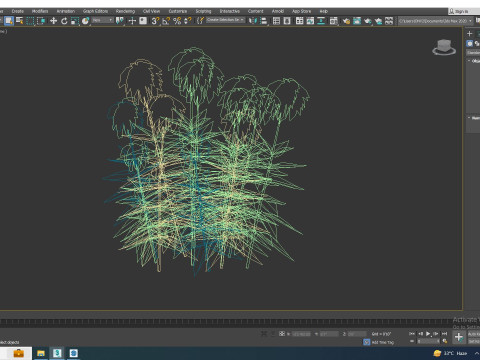Click the time slider track bar

(226, 321)
